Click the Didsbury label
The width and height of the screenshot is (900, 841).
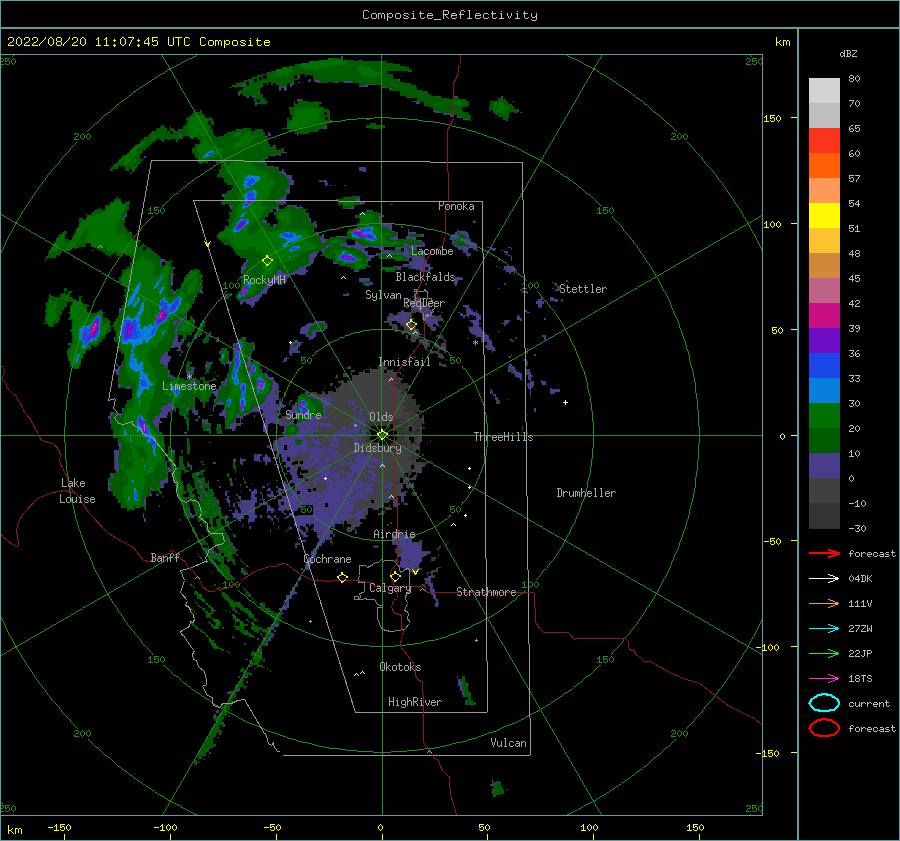377,448
